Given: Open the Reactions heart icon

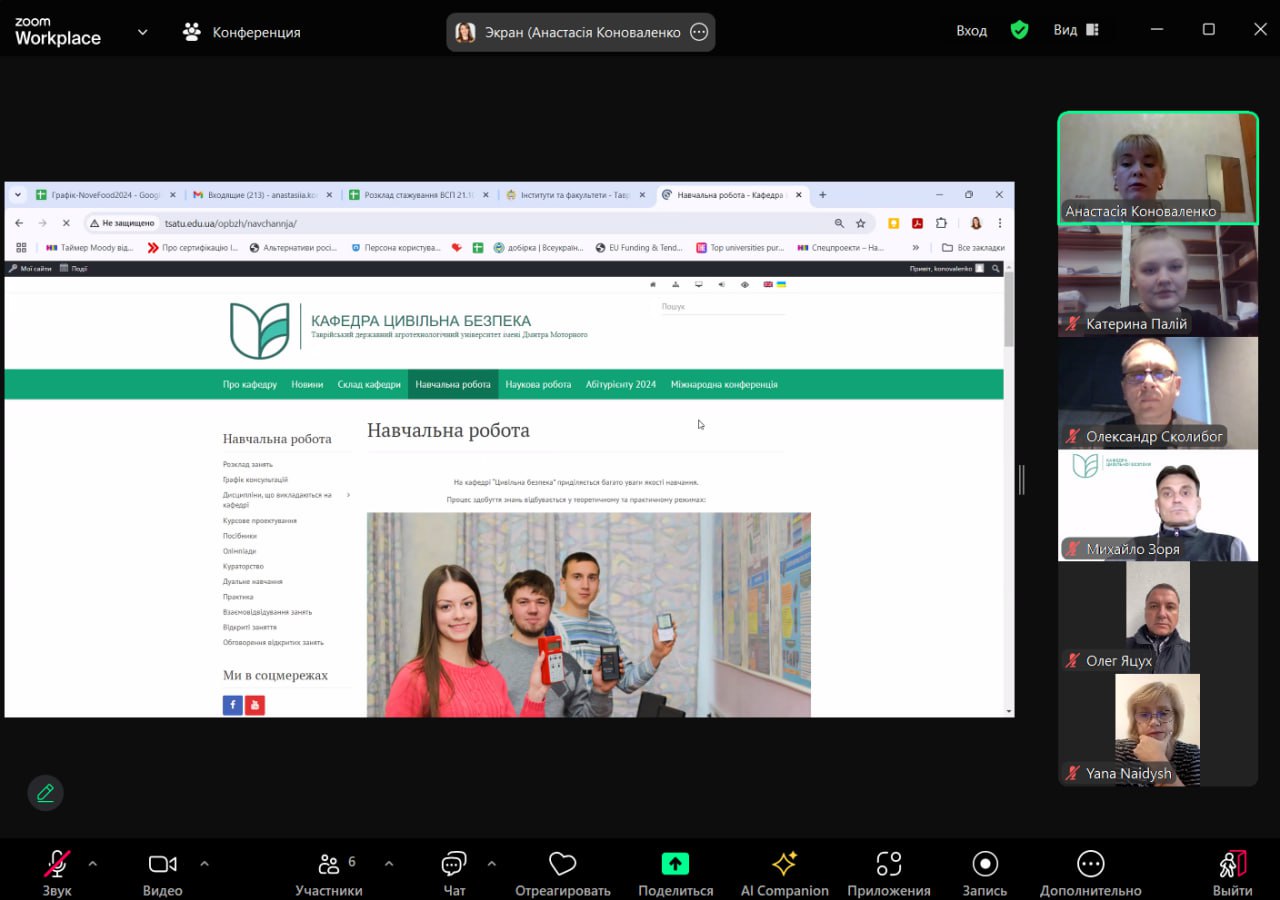Looking at the screenshot, I should 563,865.
